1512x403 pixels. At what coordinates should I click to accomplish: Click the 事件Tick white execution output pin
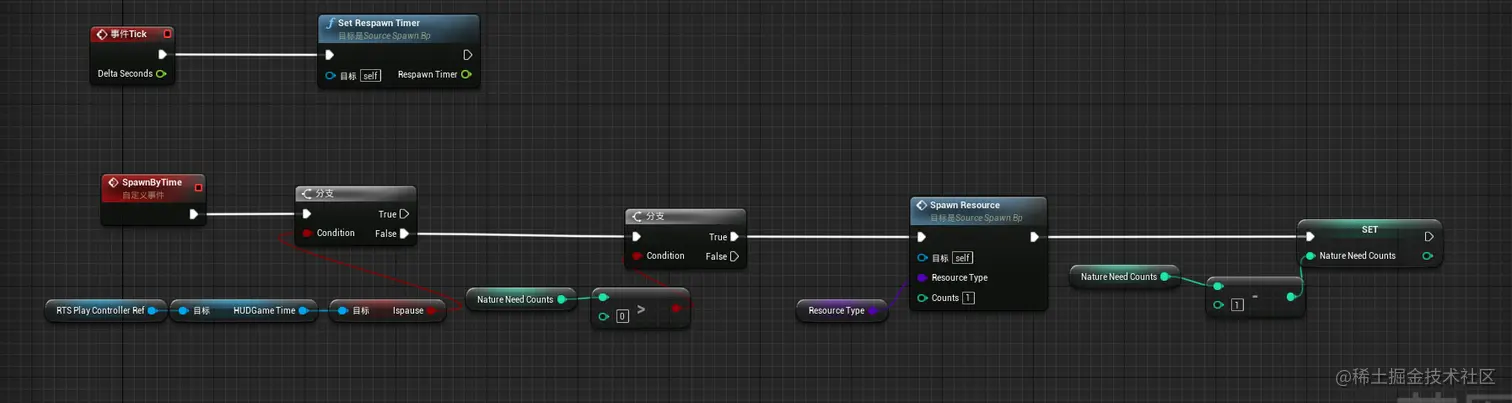click(162, 54)
